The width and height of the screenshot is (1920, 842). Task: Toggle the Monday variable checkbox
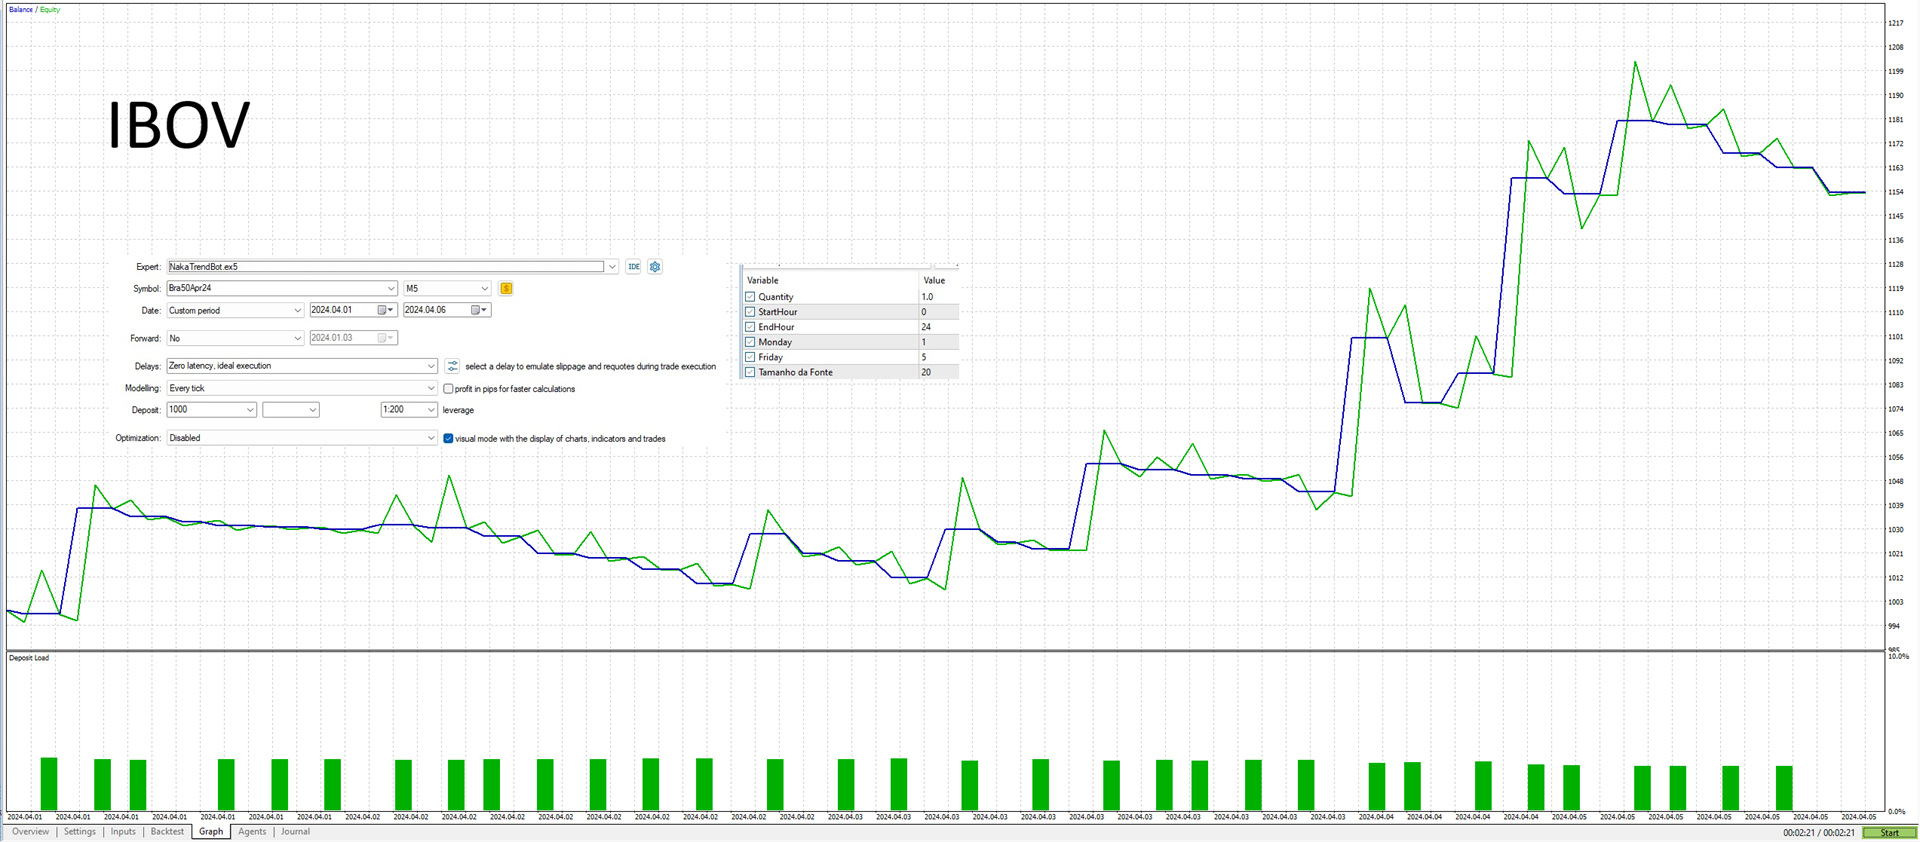click(750, 342)
